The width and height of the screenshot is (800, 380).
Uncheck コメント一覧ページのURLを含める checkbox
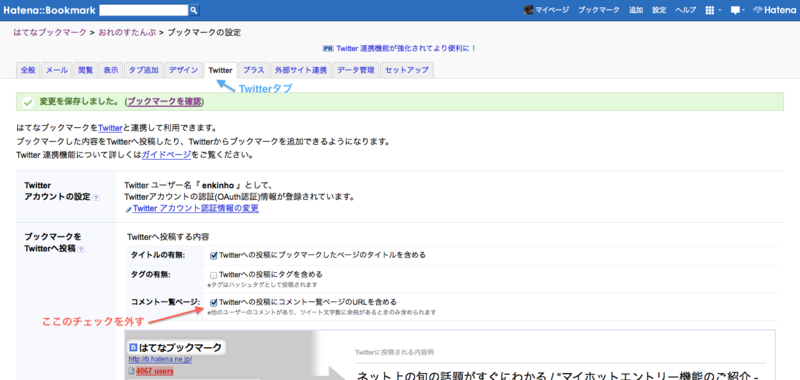[x=214, y=302]
